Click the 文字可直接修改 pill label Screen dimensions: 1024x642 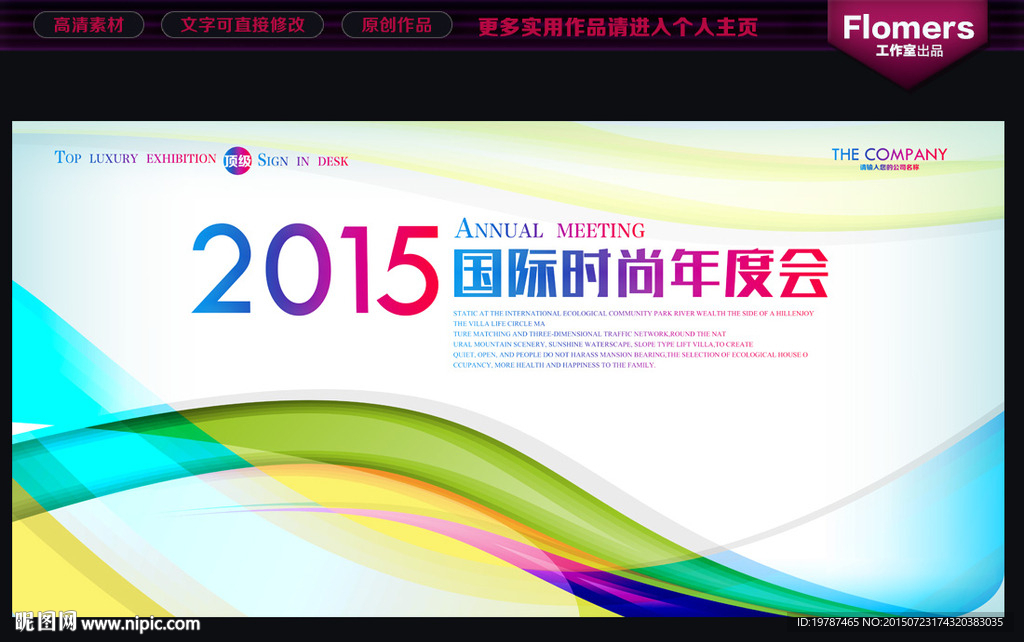(242, 25)
